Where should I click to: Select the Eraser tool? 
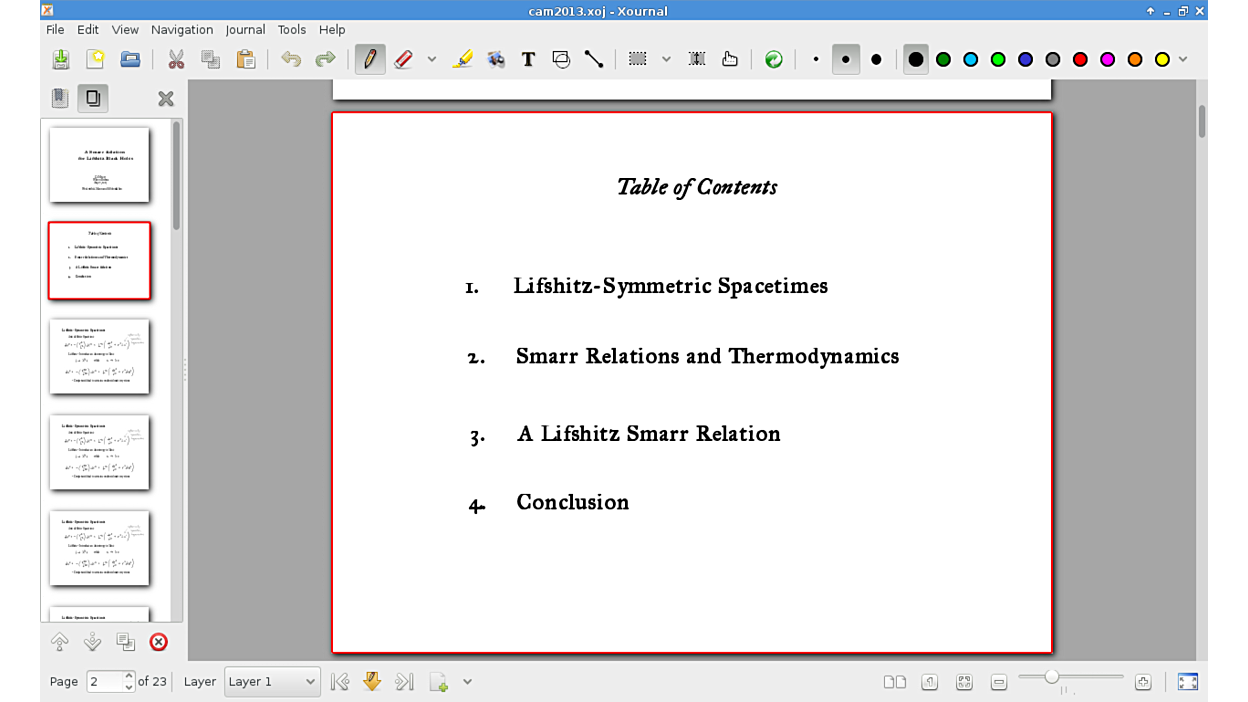pos(404,60)
